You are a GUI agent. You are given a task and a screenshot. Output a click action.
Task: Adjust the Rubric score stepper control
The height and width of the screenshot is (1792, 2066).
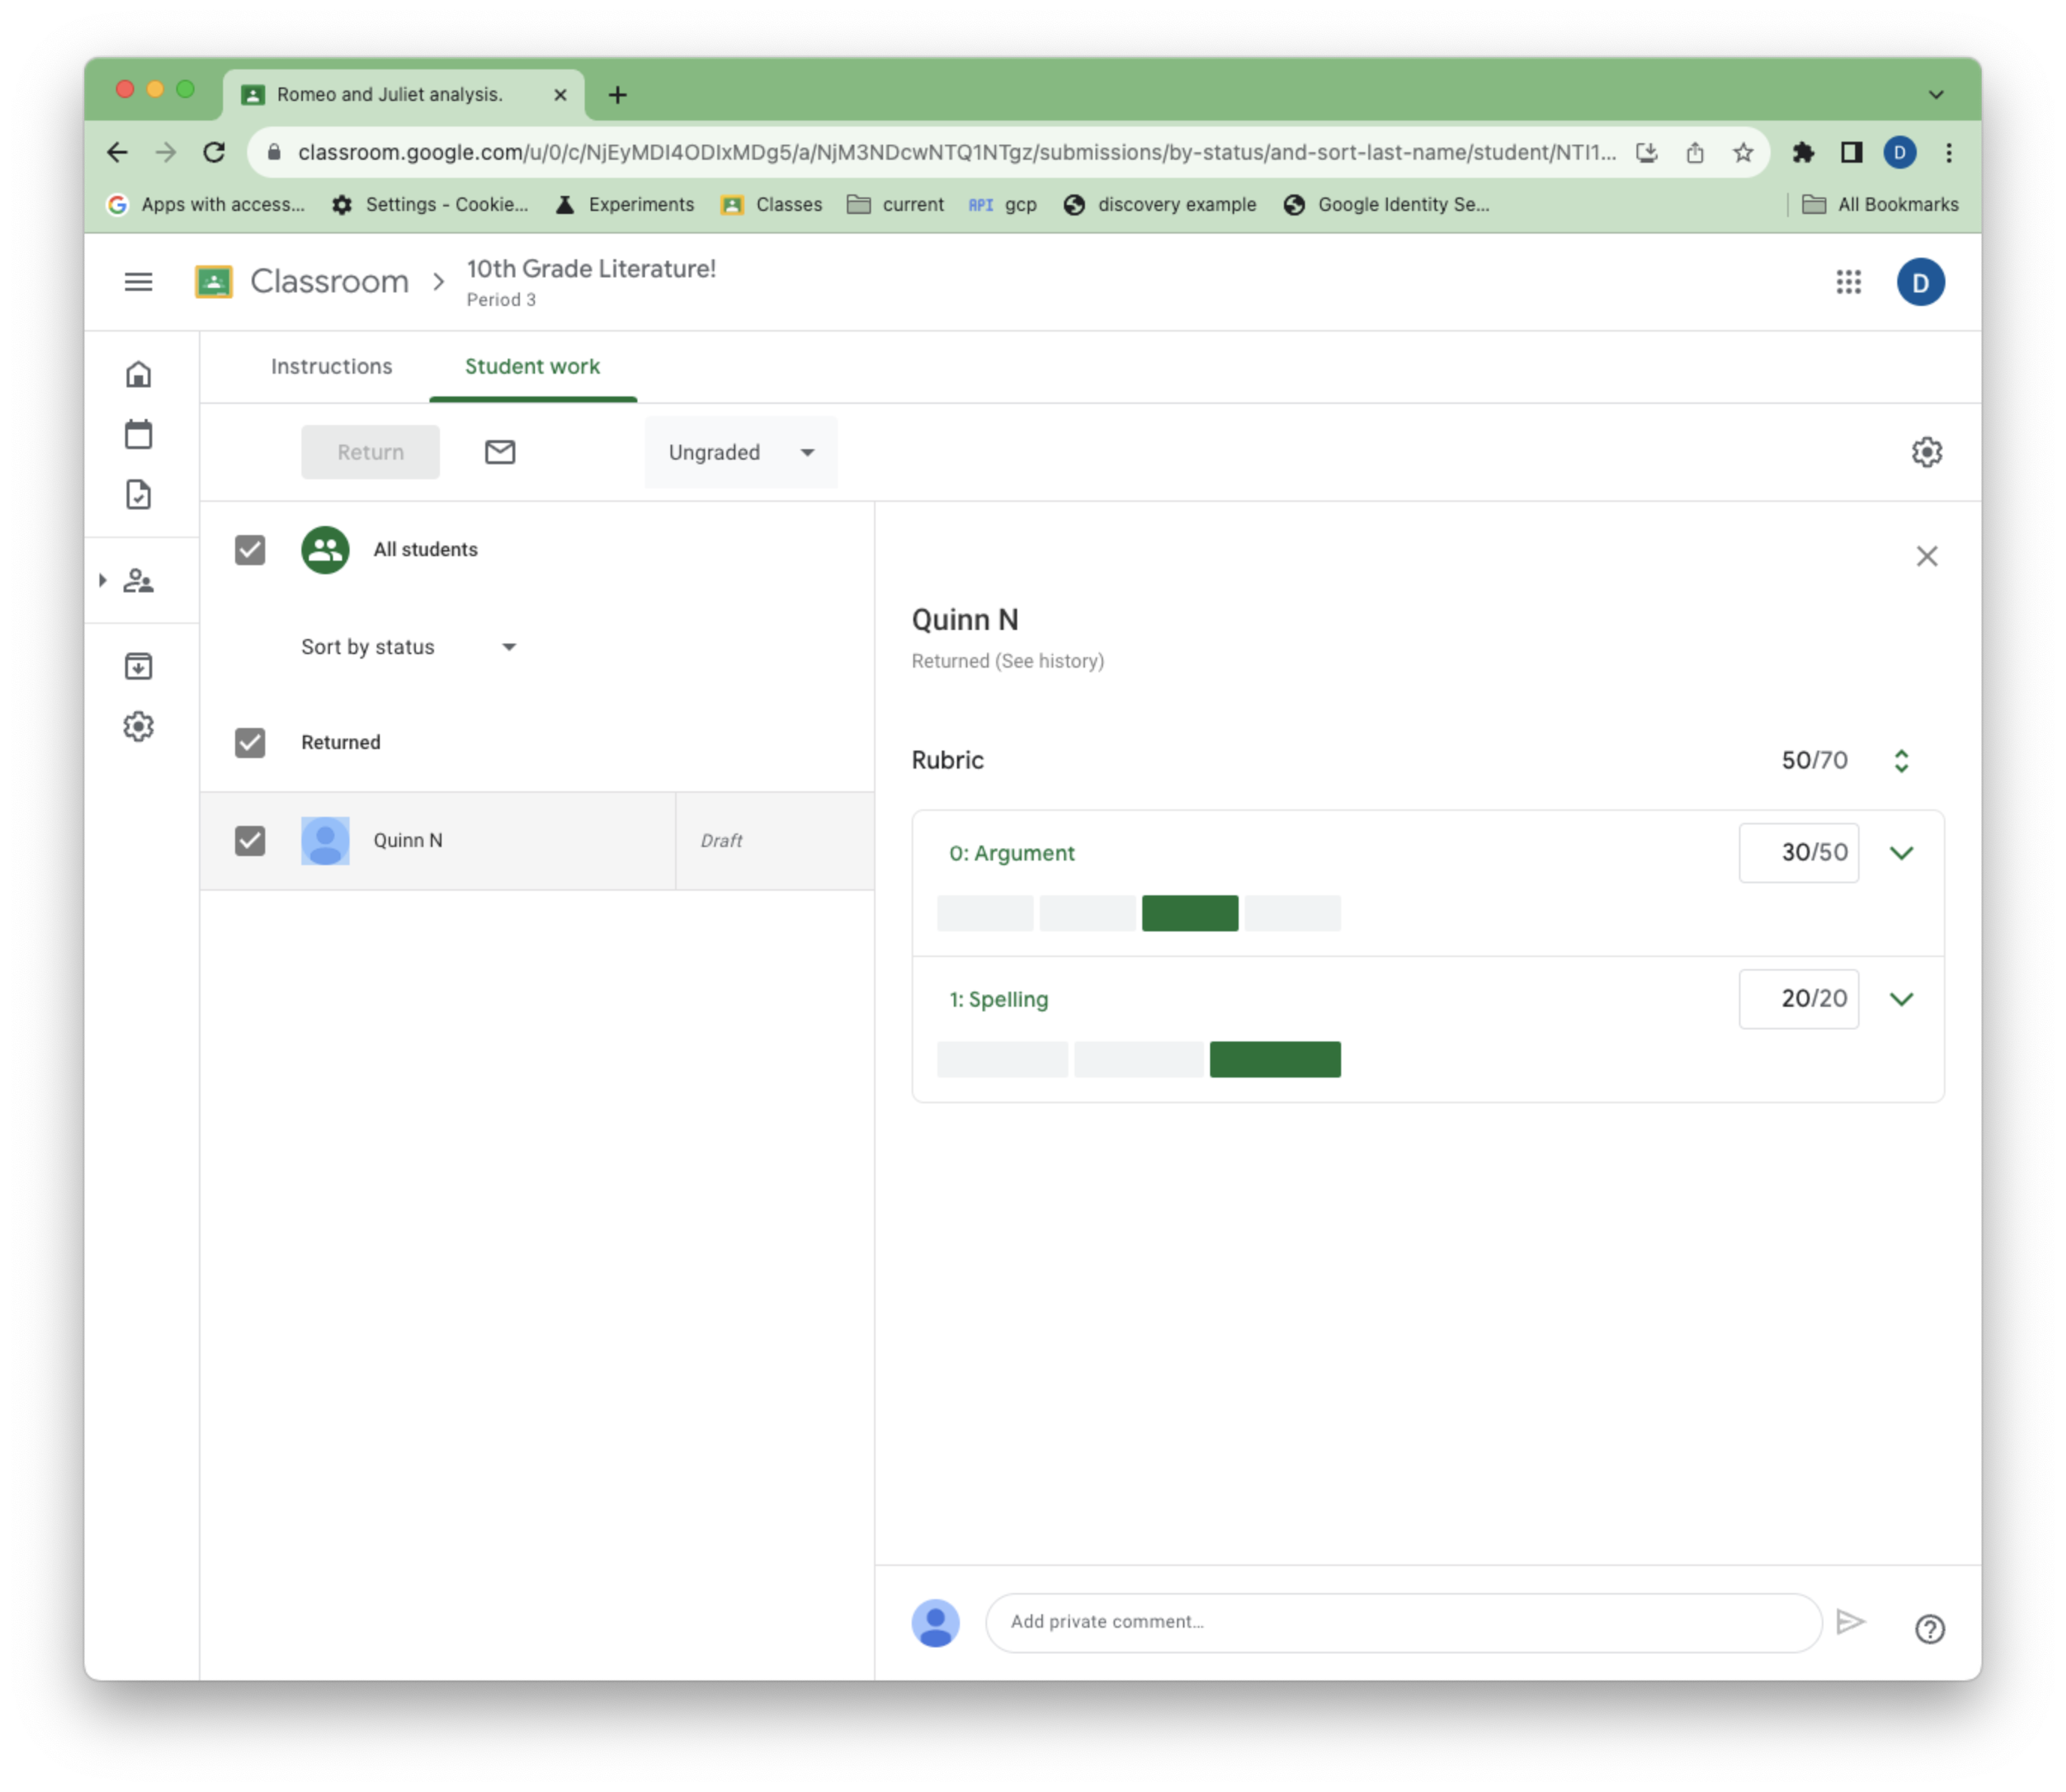click(1901, 759)
